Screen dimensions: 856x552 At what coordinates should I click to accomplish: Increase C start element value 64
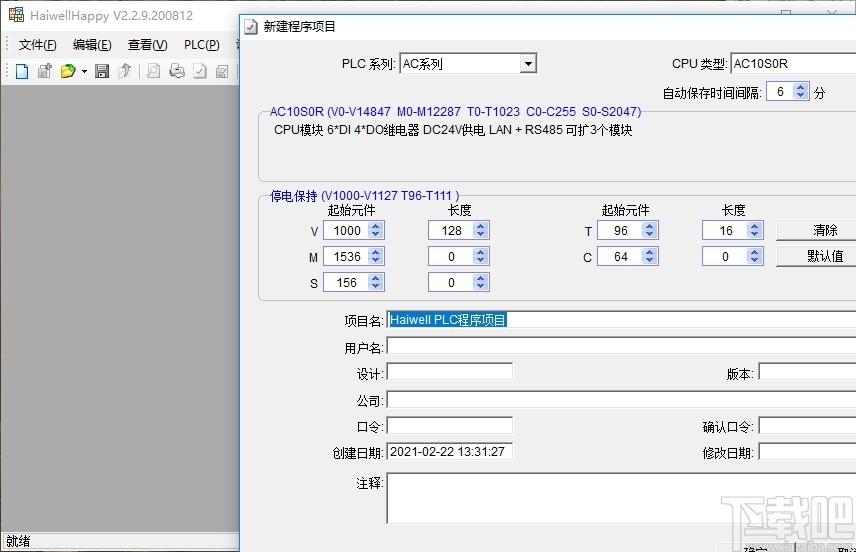point(650,252)
